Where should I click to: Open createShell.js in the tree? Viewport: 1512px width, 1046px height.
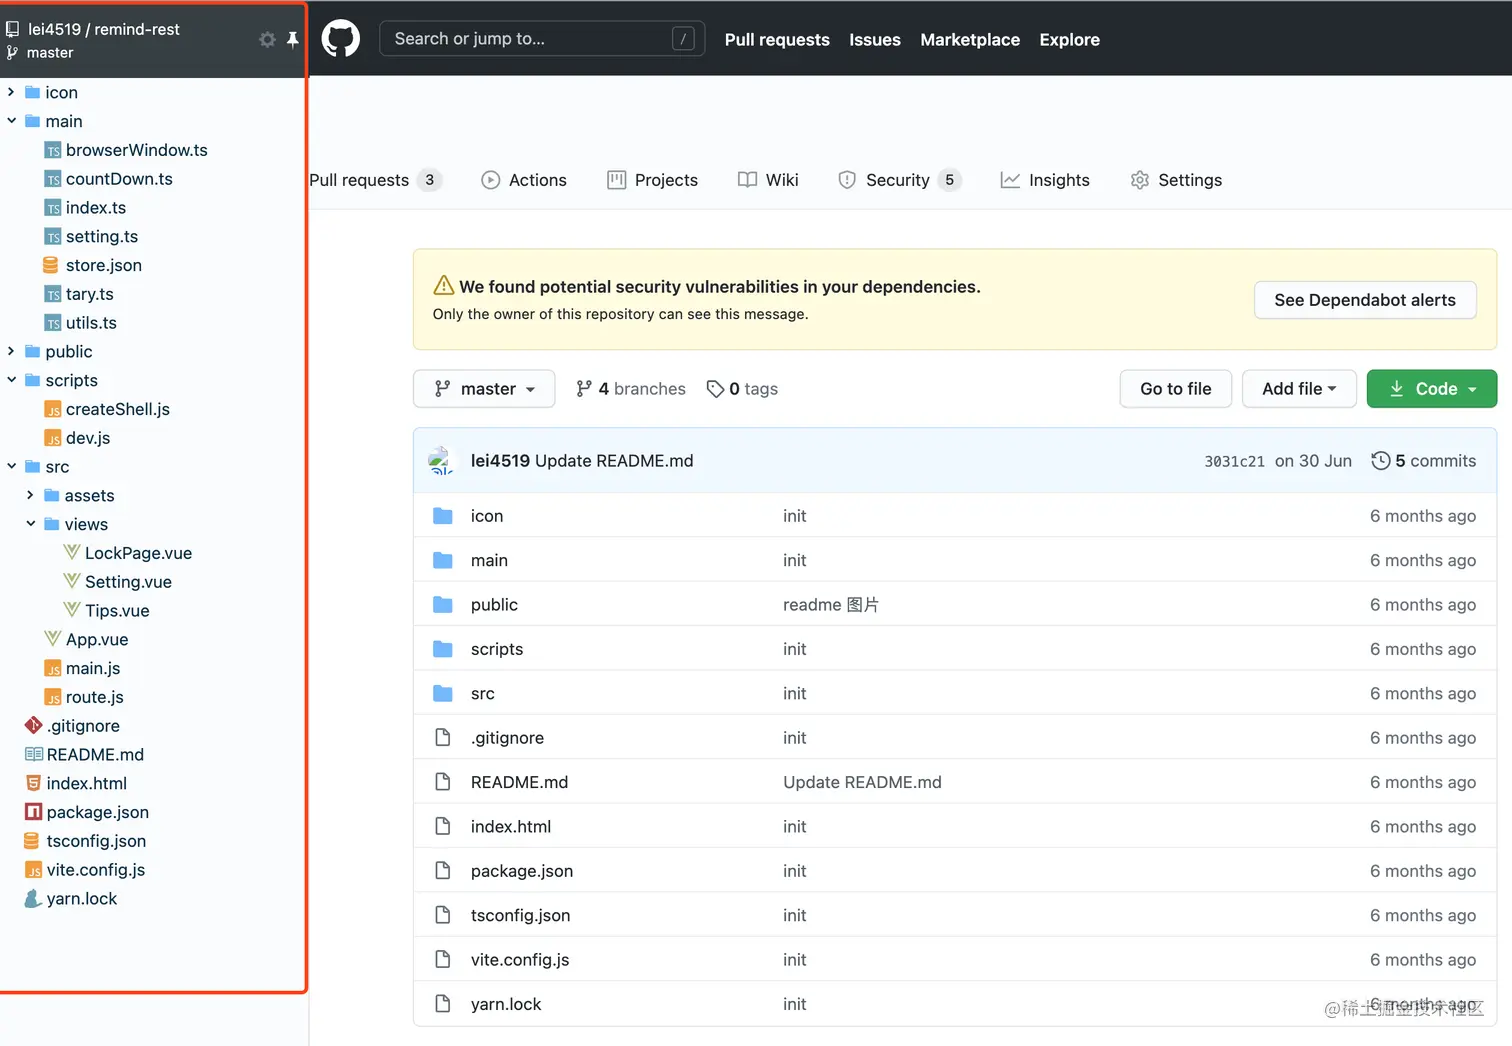(x=118, y=409)
